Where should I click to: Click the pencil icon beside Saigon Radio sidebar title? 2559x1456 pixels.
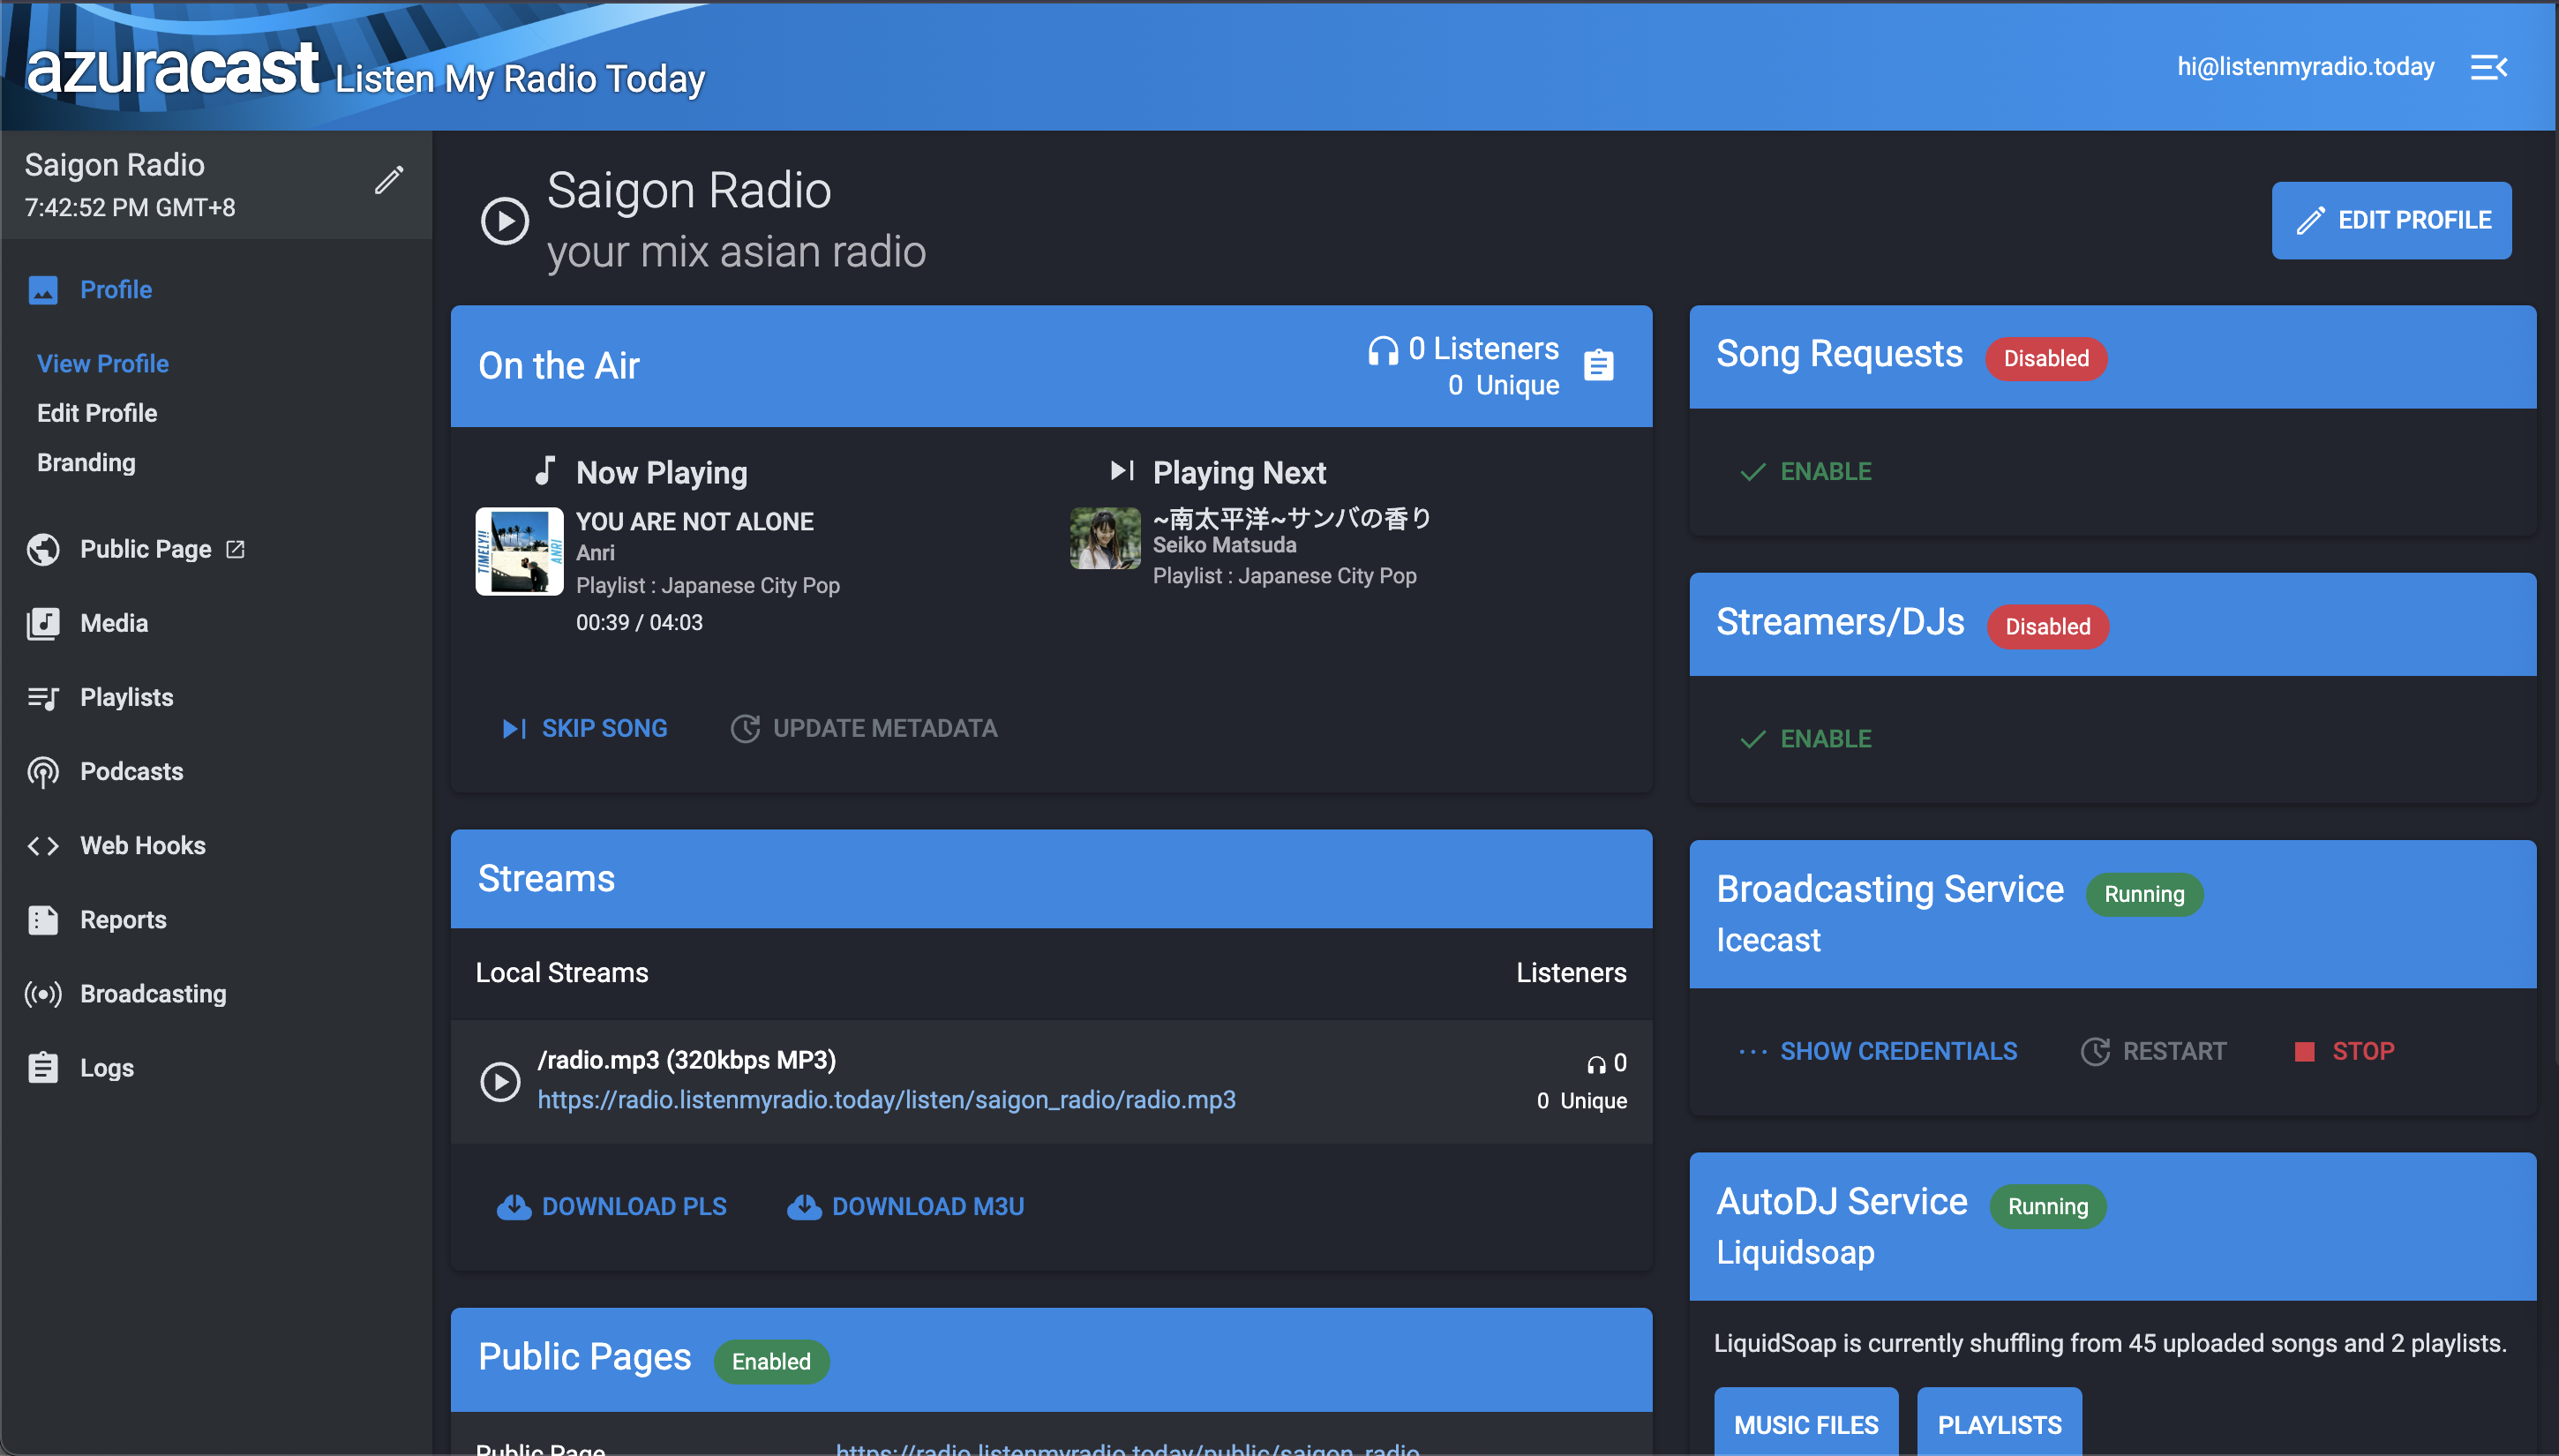click(x=389, y=181)
